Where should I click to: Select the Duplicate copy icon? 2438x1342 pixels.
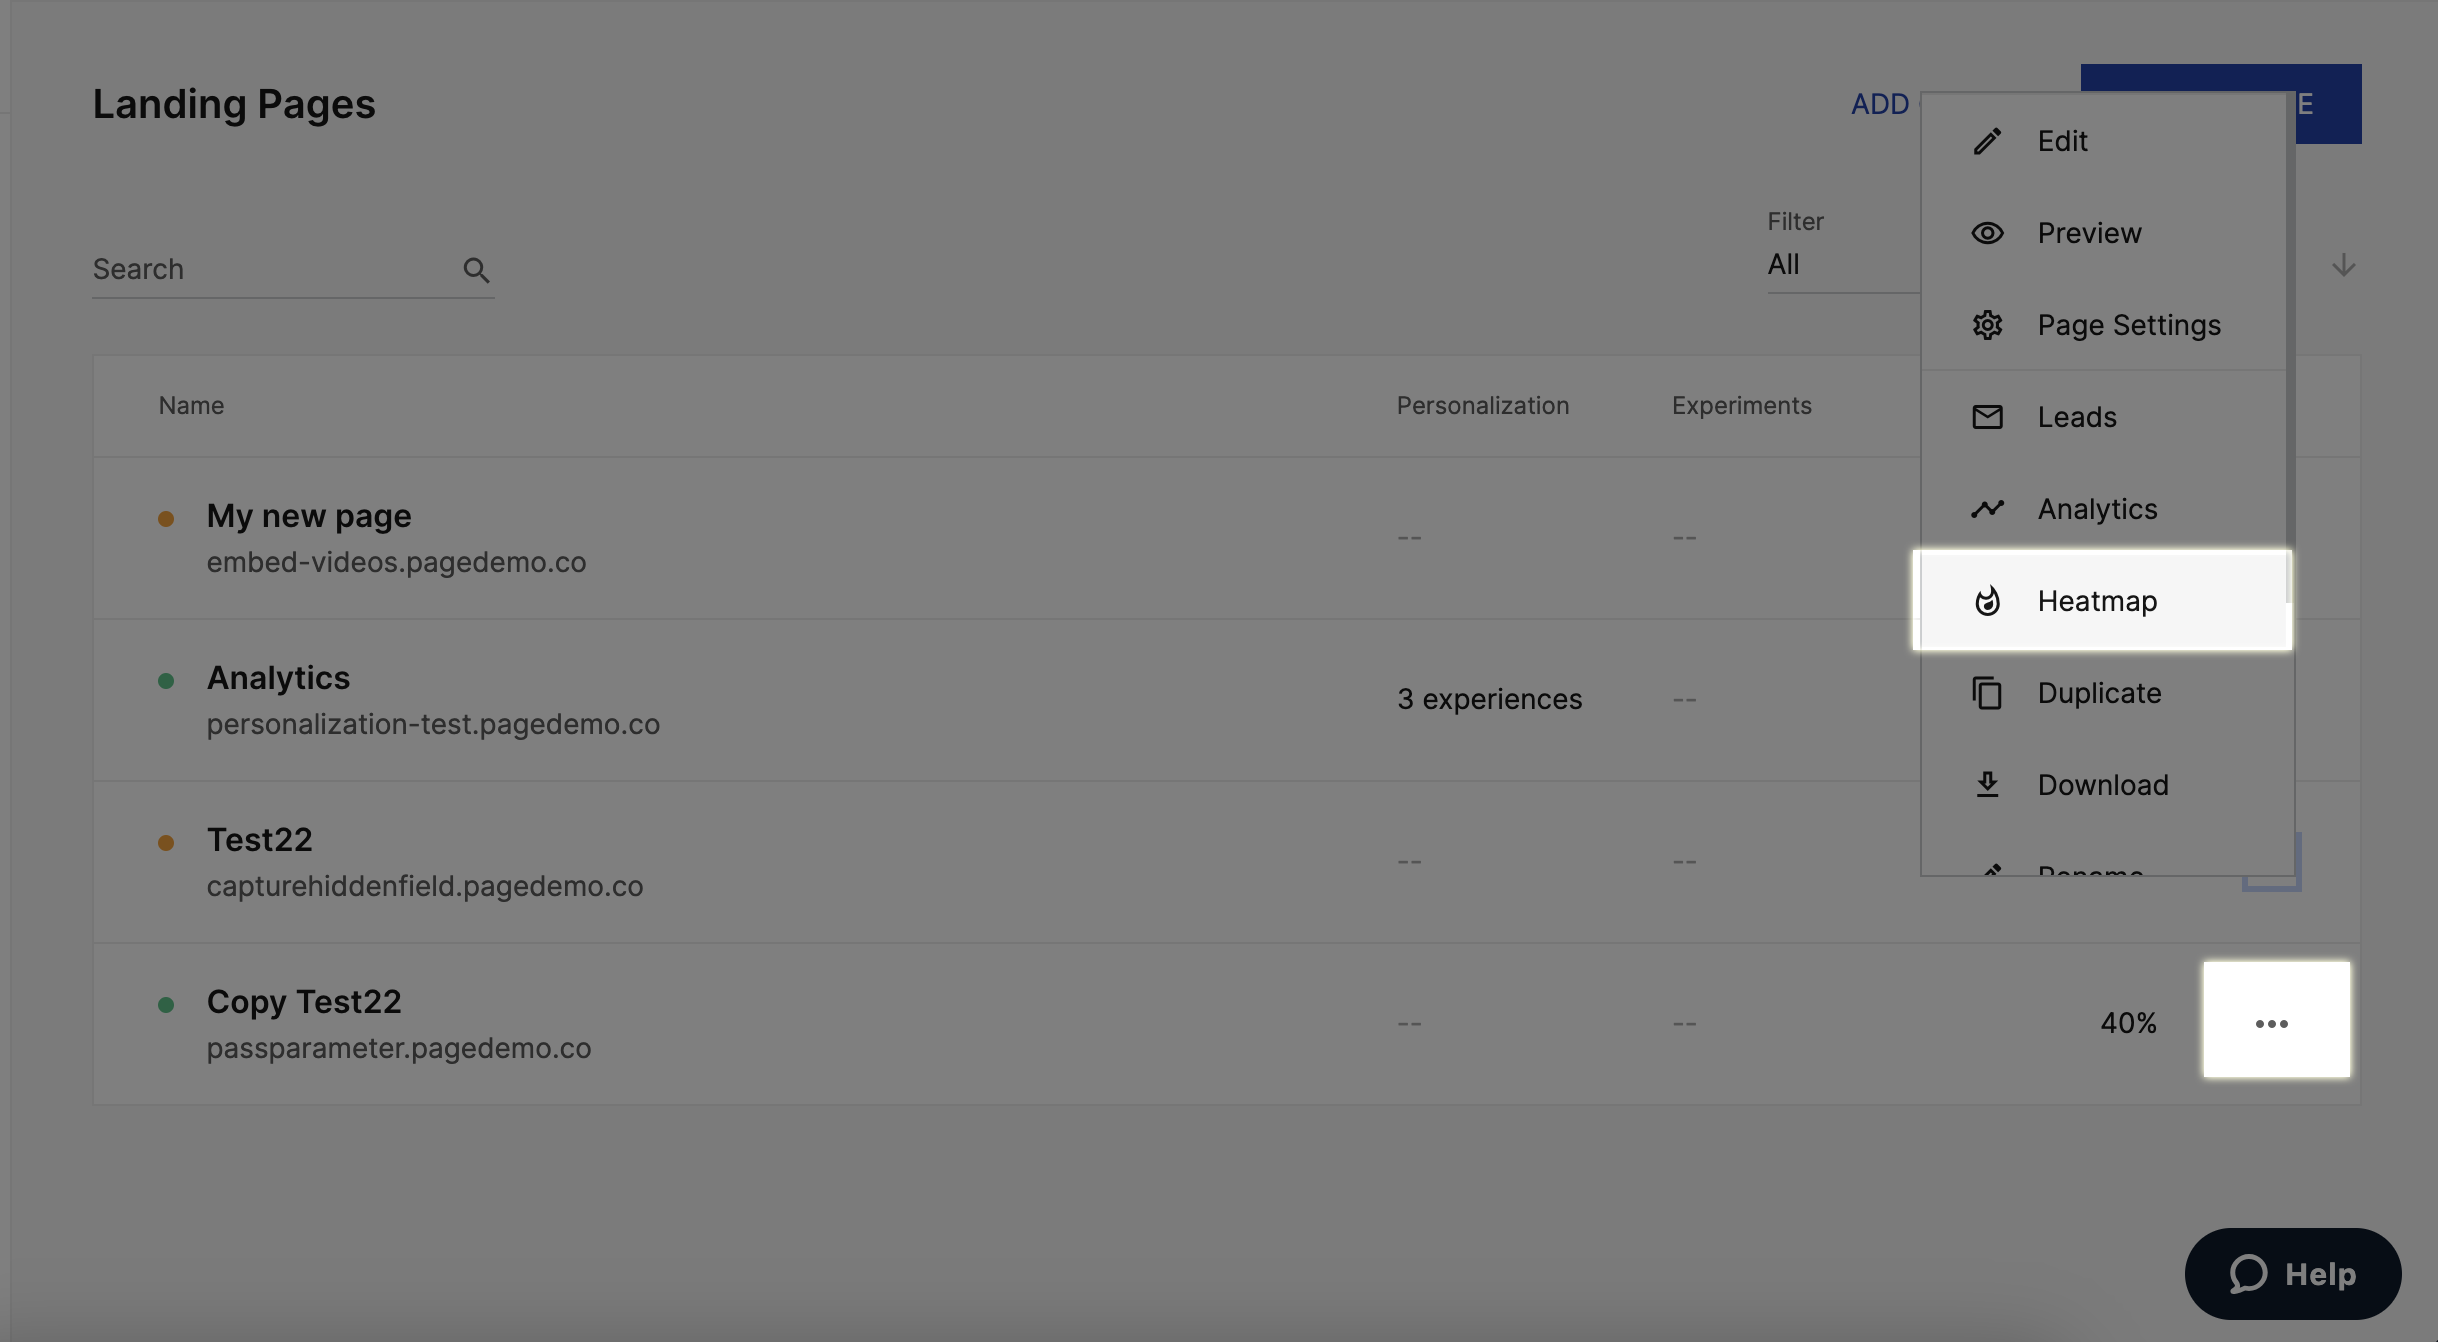click(1987, 692)
